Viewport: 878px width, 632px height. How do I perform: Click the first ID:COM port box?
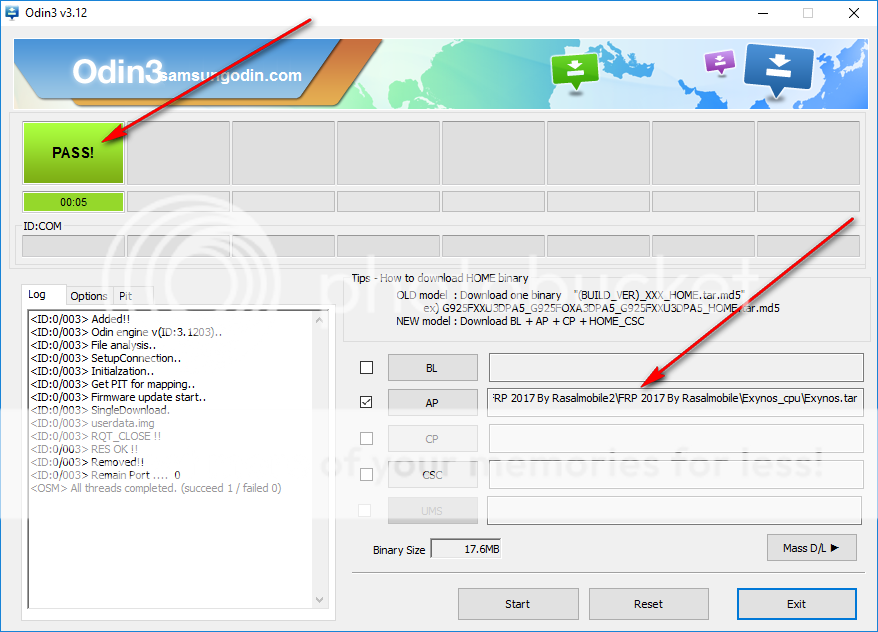click(x=73, y=246)
